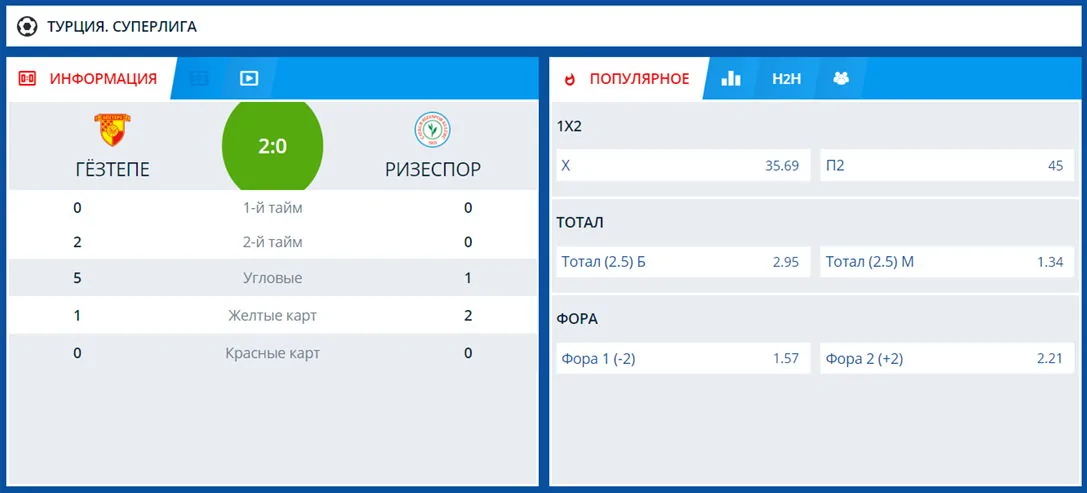This screenshot has height=493, width=1087.
Task: Select the Информация tab label
Action: click(103, 78)
